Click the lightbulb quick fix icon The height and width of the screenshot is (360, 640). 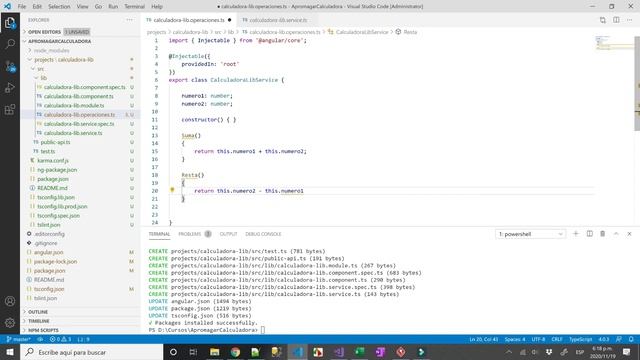coord(172,190)
